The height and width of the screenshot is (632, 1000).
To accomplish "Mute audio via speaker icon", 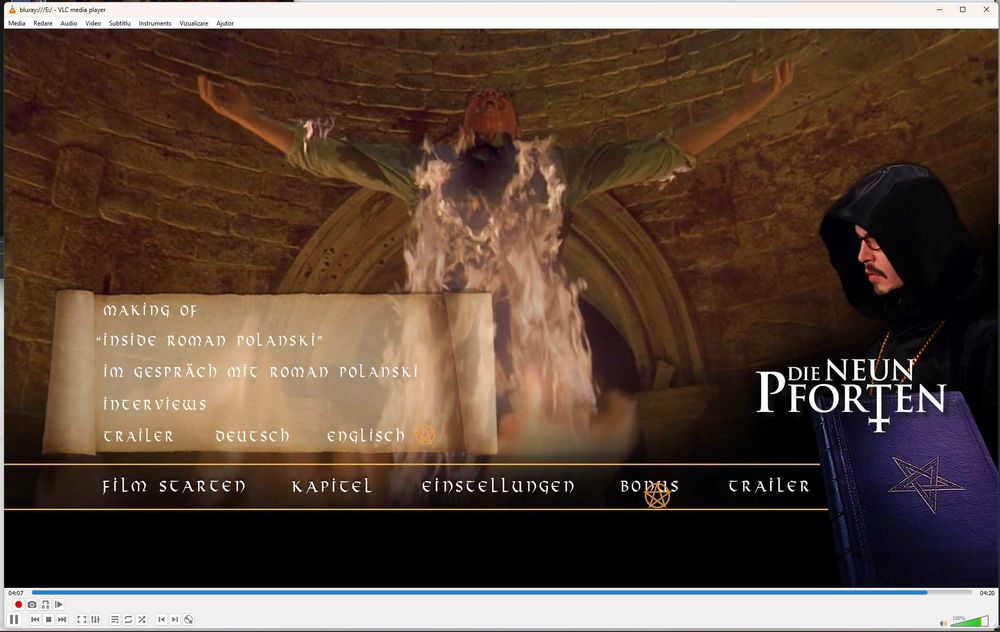I will coord(943,623).
